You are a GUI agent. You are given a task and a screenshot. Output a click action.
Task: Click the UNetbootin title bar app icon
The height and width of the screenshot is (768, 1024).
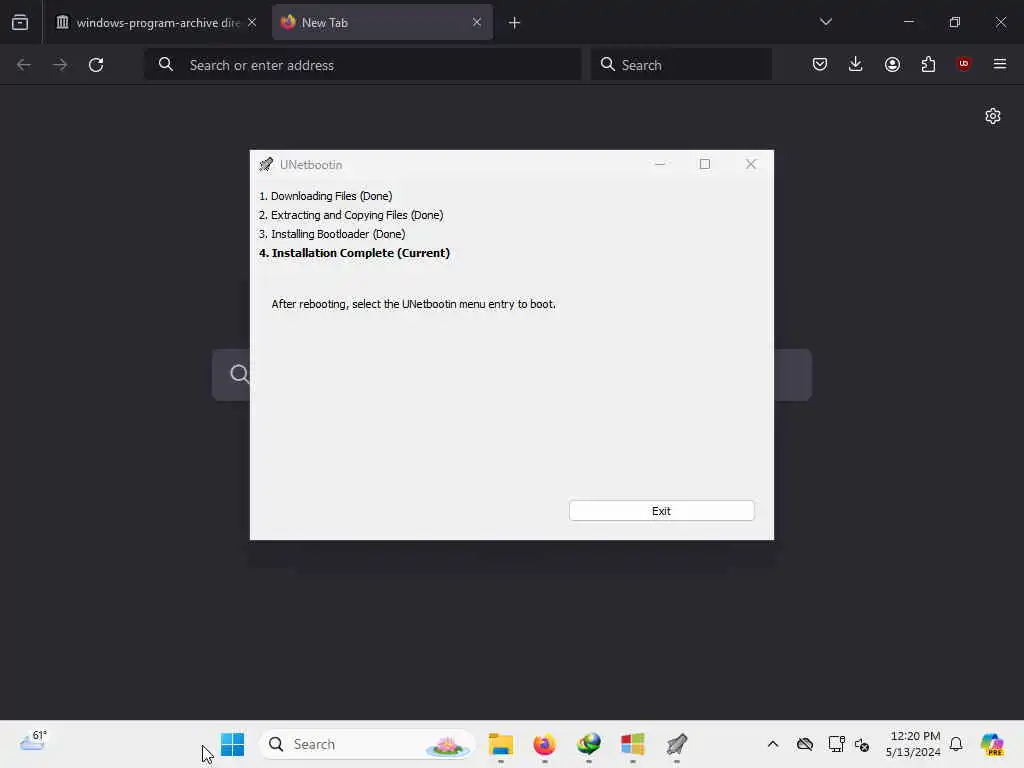click(x=266, y=164)
